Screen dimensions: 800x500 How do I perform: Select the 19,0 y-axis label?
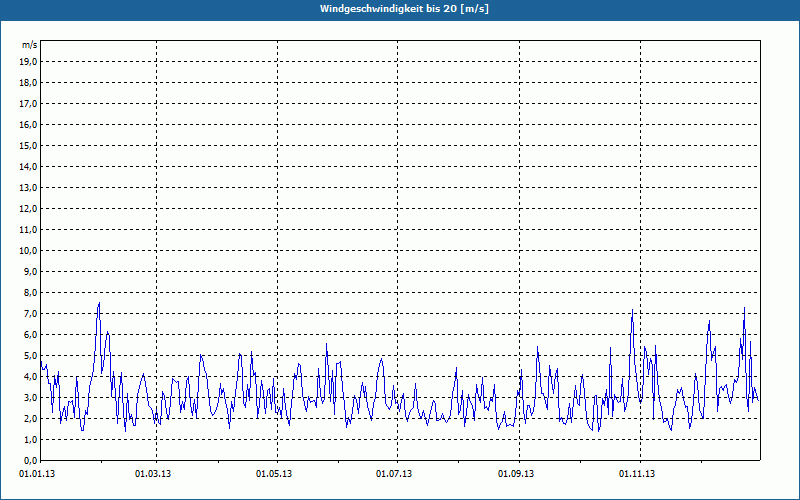(x=28, y=62)
